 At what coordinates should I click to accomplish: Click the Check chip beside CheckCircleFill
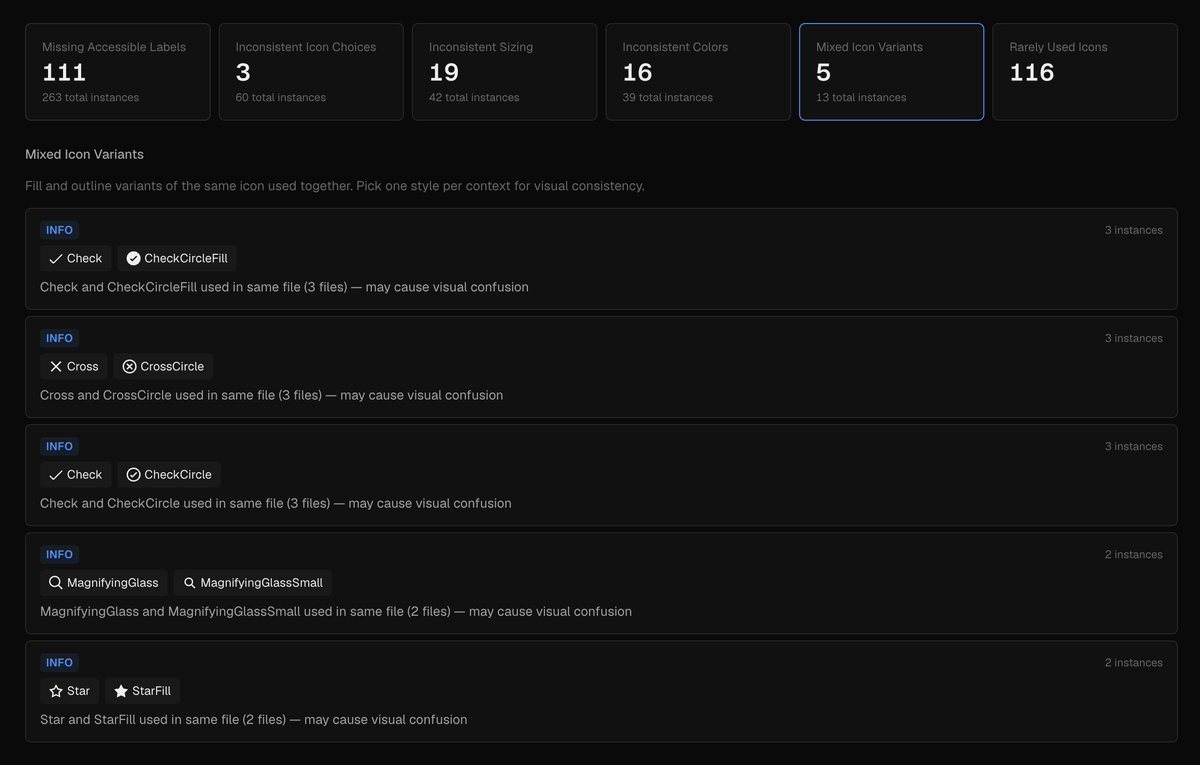click(x=76, y=258)
